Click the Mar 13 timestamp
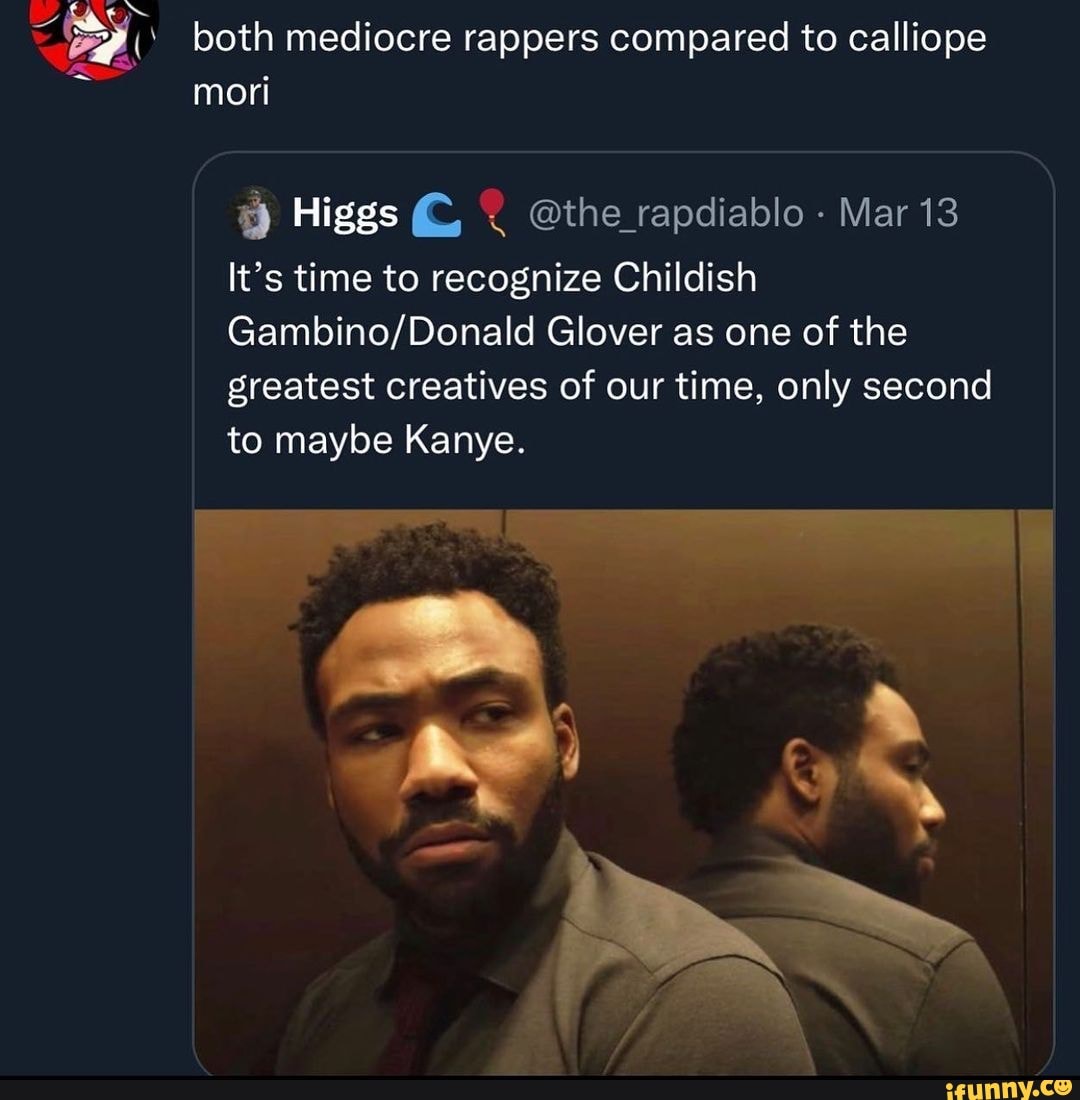This screenshot has height=1100, width=1080. (897, 211)
